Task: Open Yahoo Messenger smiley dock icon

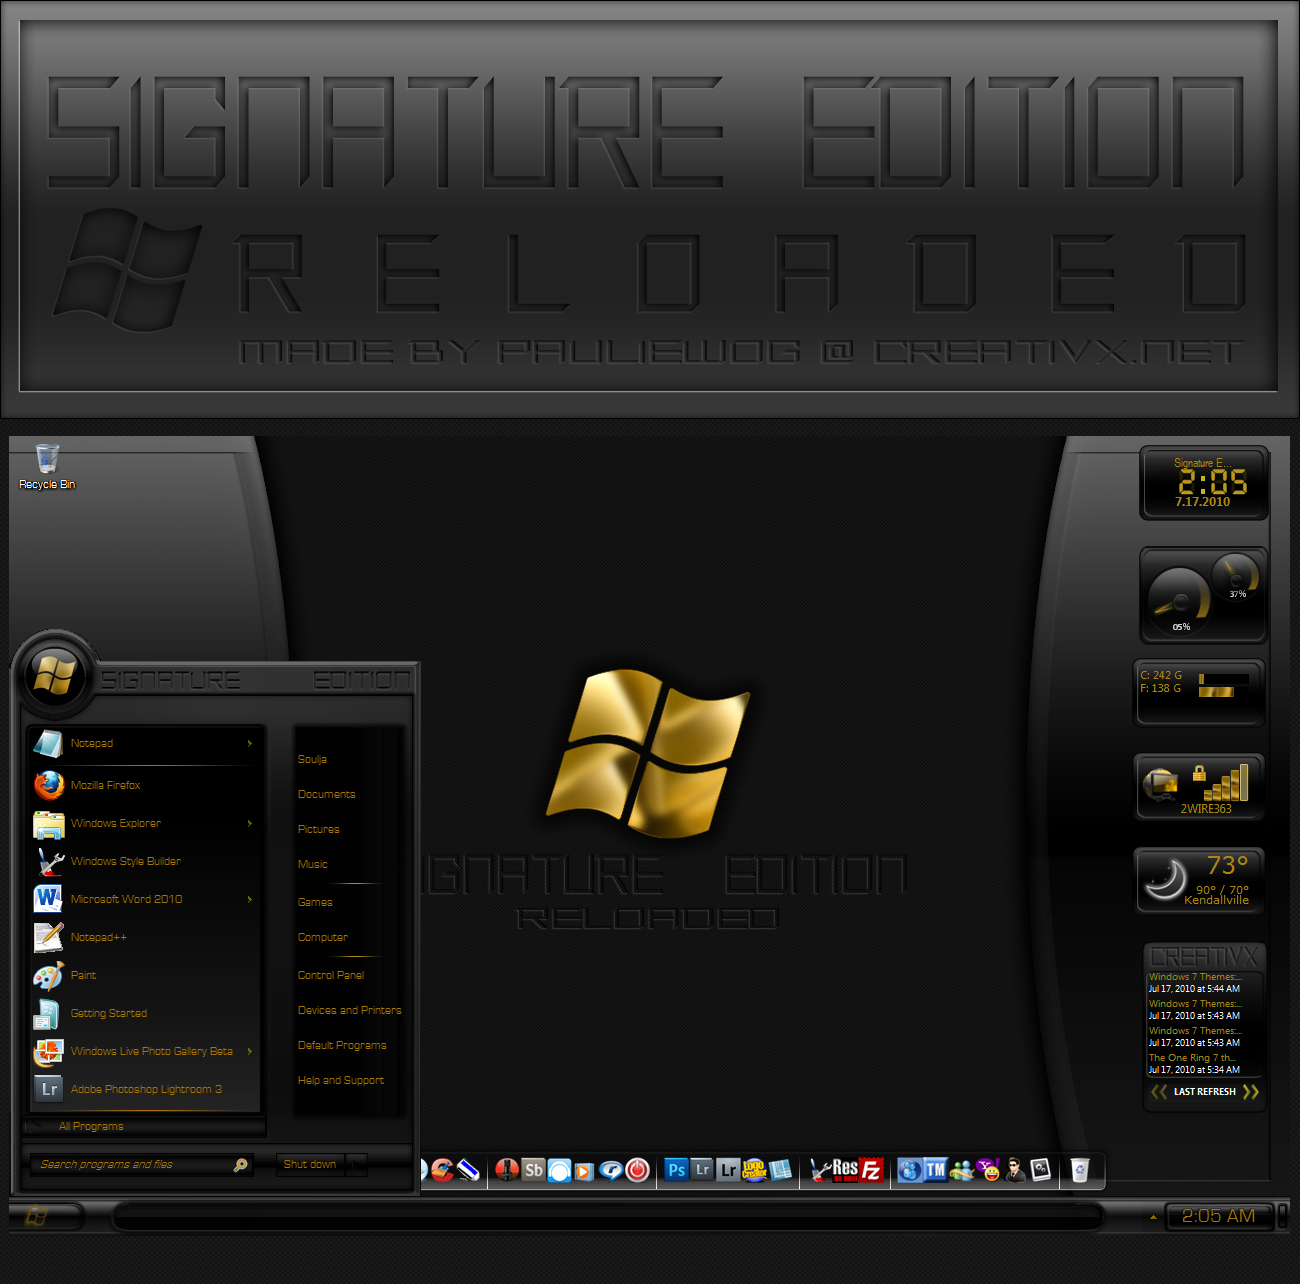Action: click(x=988, y=1169)
